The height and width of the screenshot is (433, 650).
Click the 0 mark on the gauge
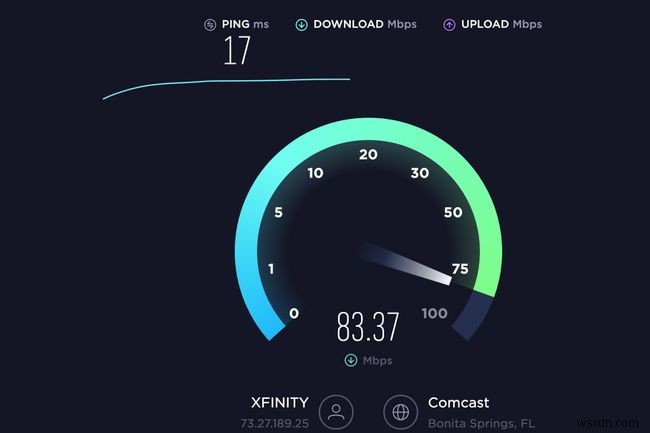point(294,313)
